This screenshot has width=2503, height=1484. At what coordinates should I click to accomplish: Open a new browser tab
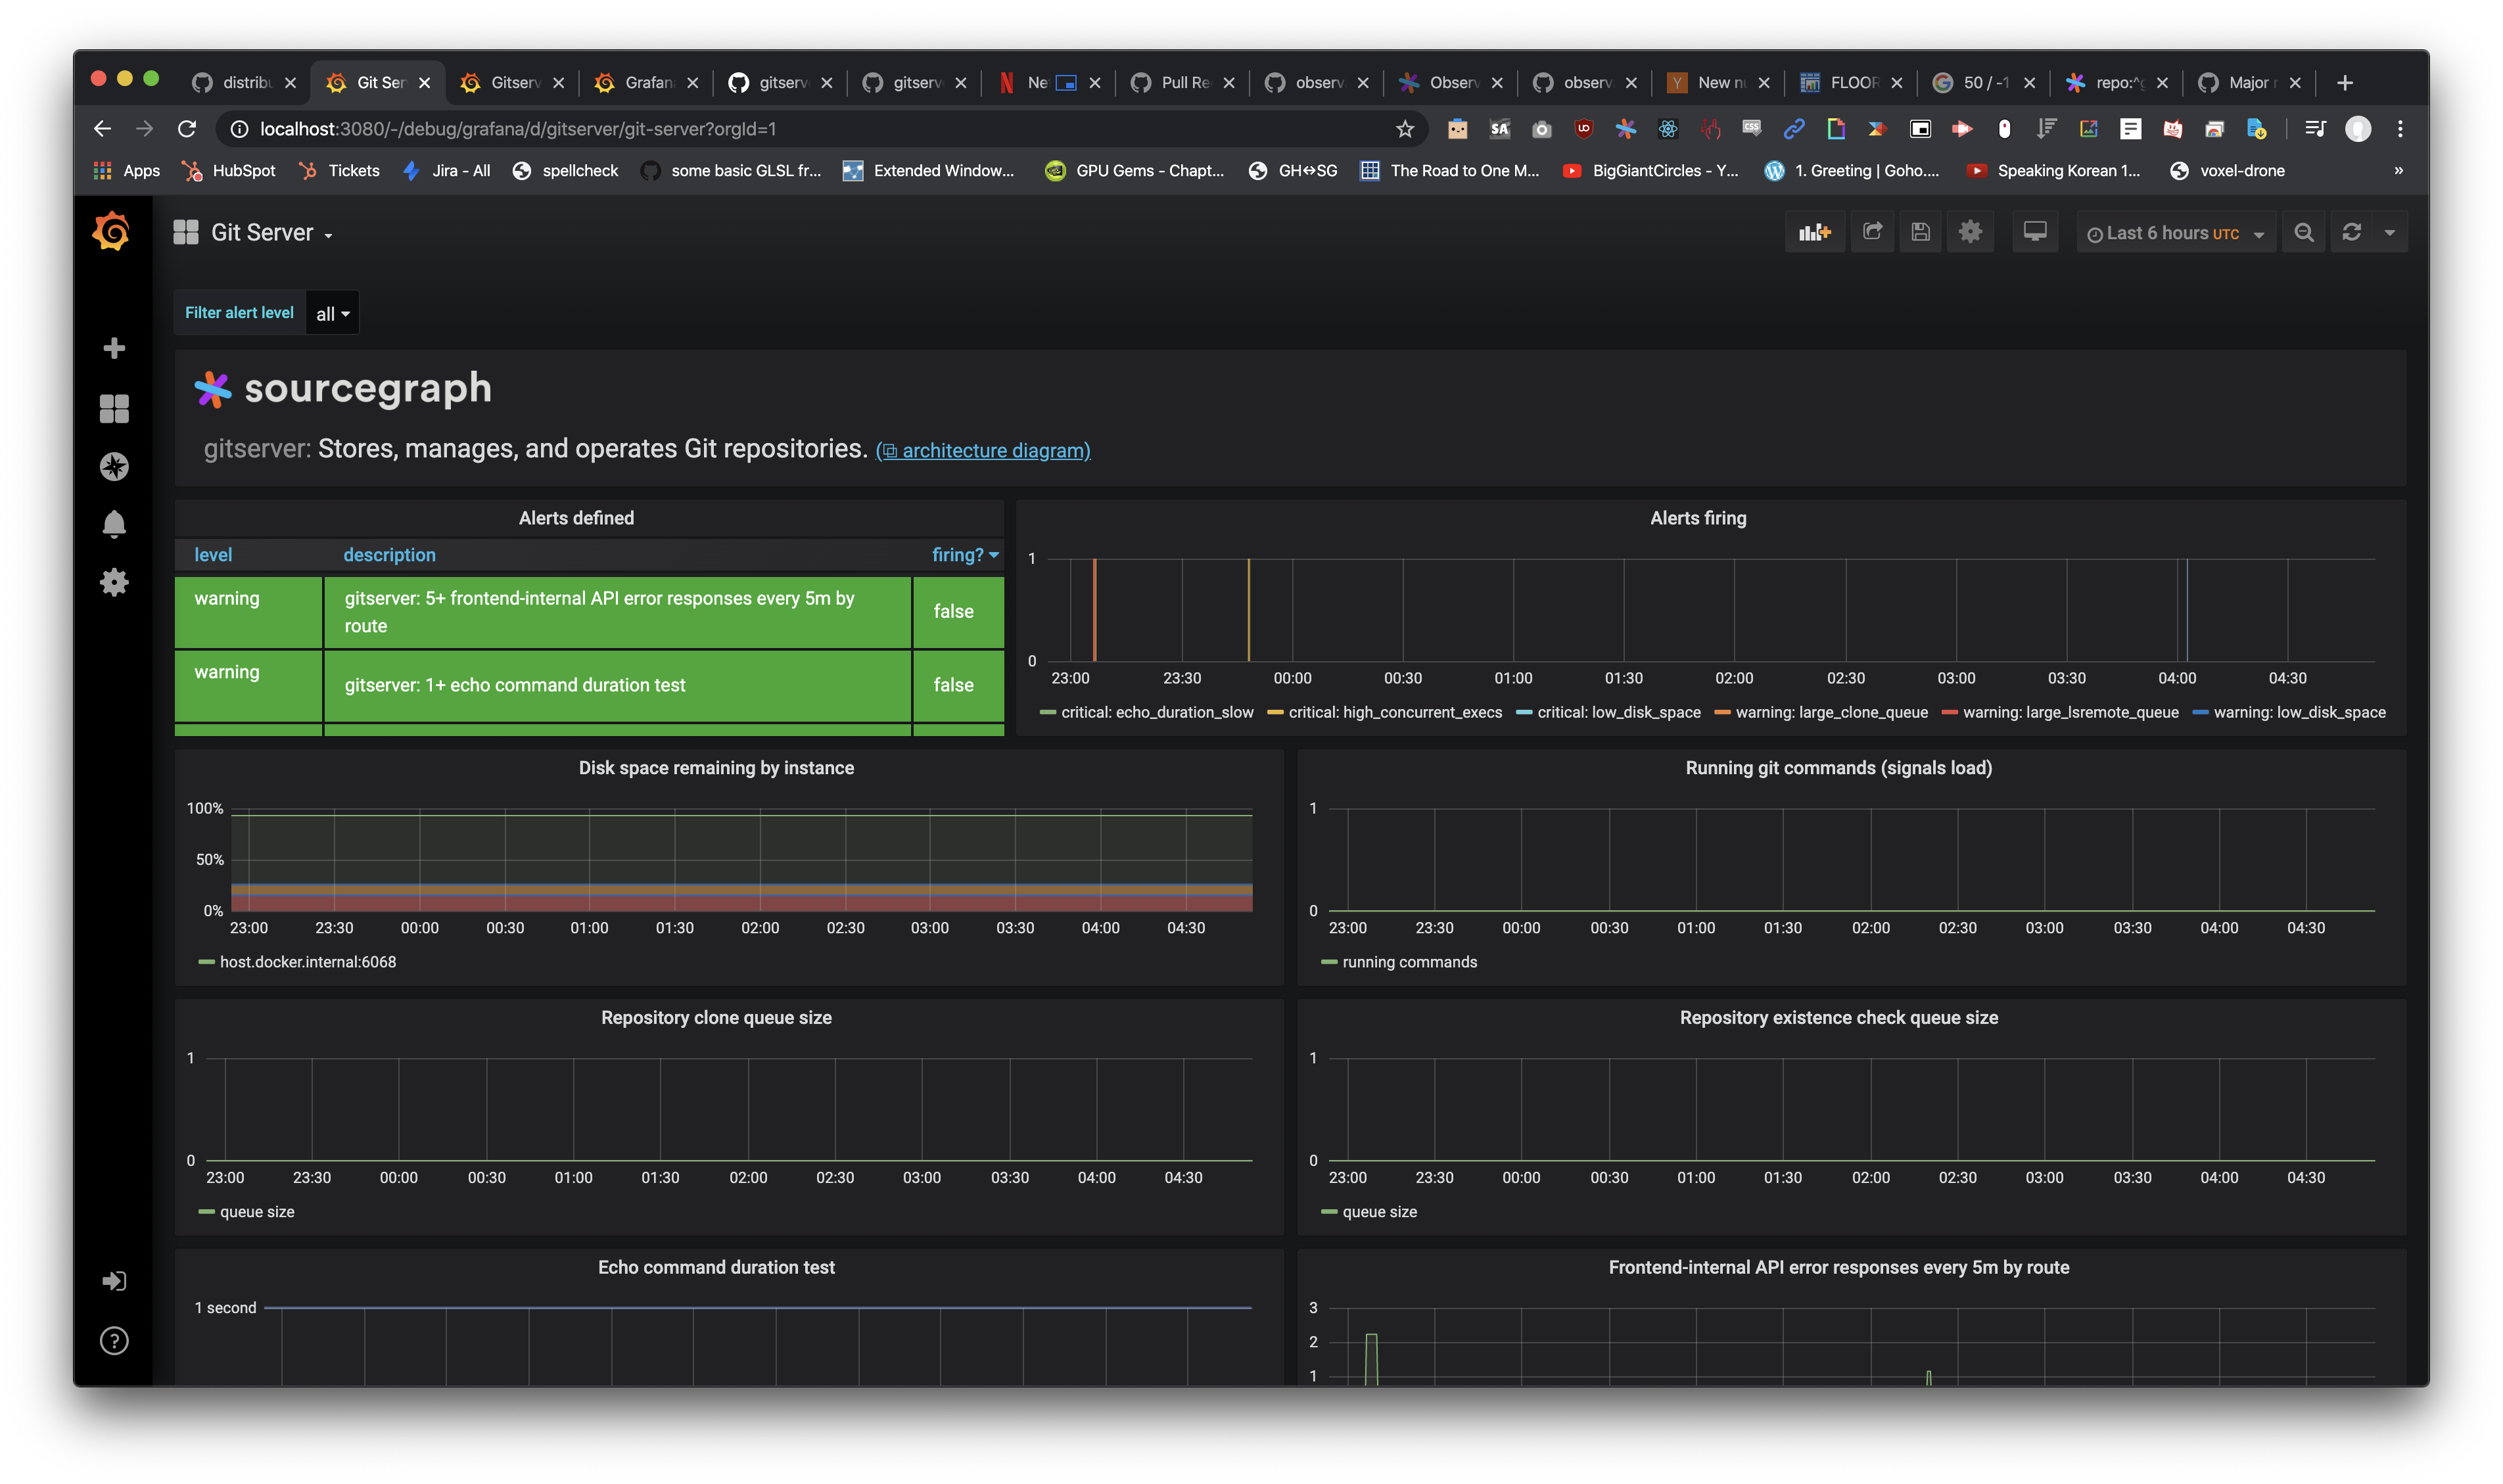coord(2345,83)
